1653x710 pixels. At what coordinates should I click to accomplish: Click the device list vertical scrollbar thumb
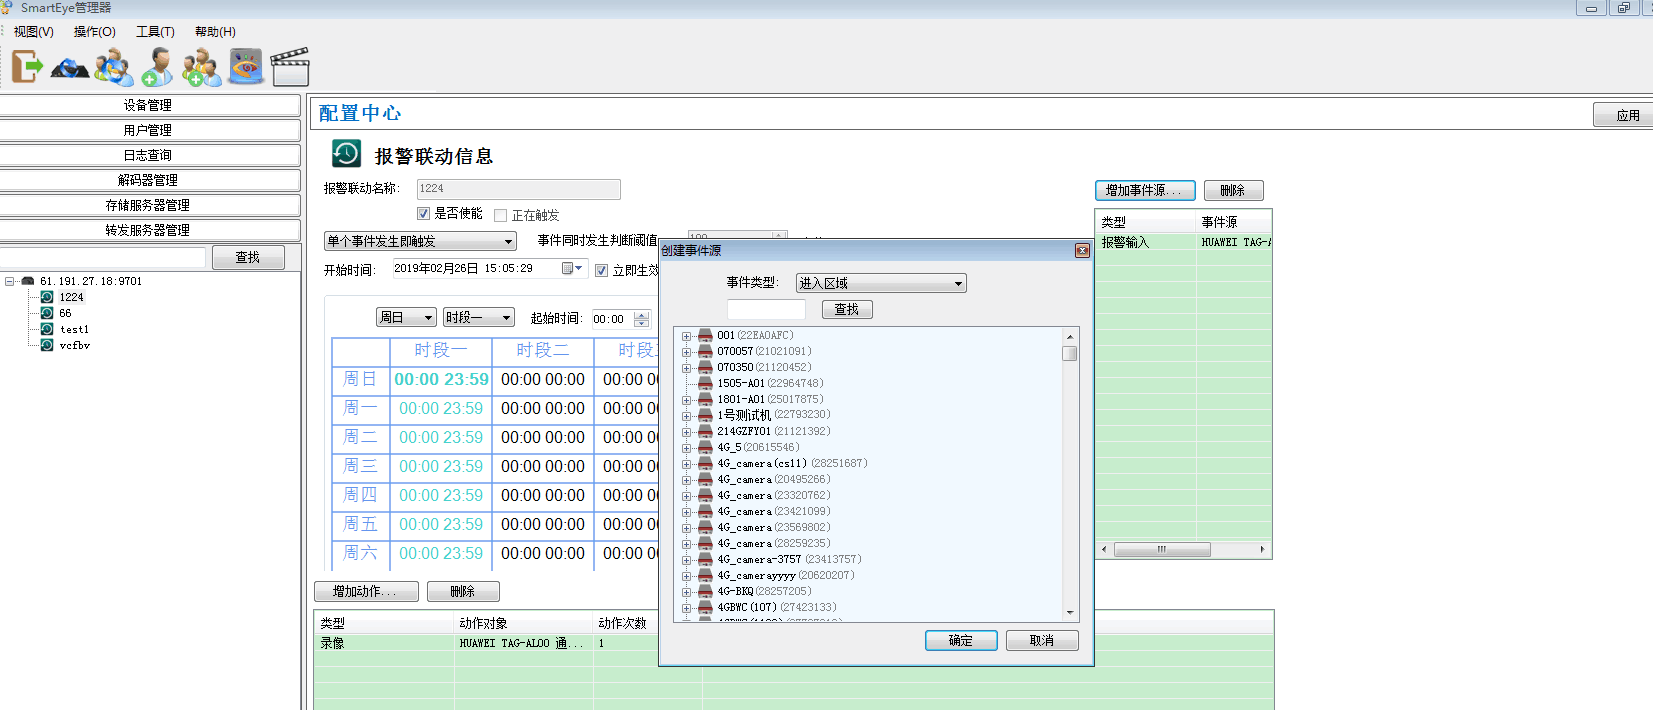click(1070, 354)
